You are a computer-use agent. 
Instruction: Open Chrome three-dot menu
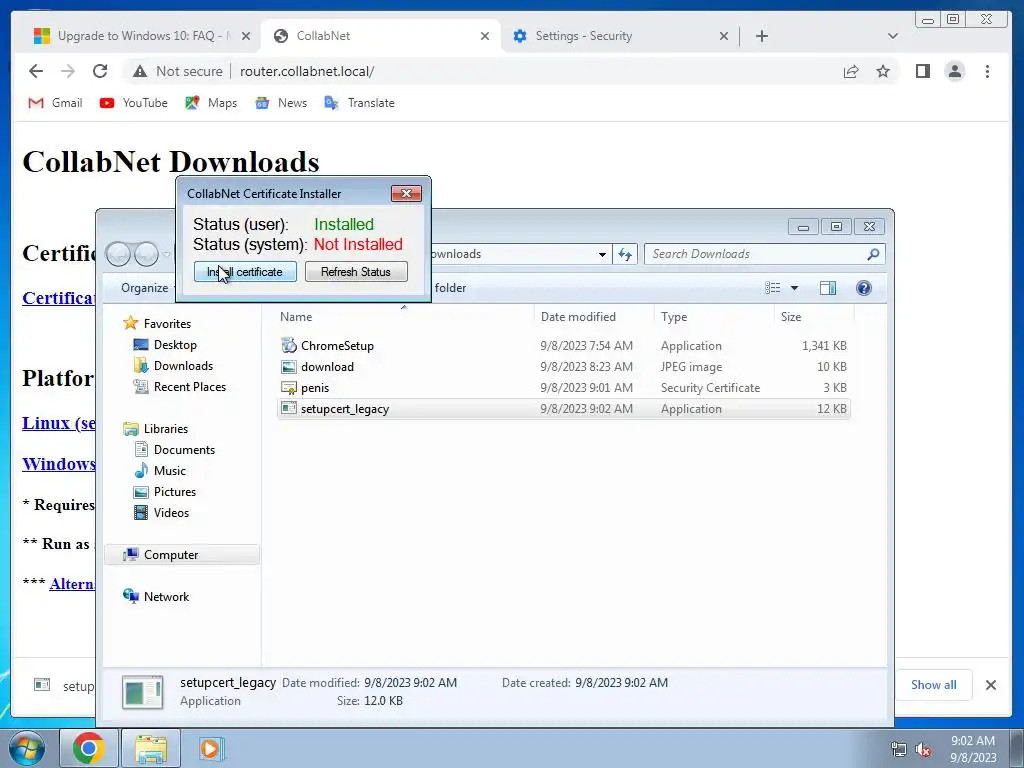click(x=987, y=71)
